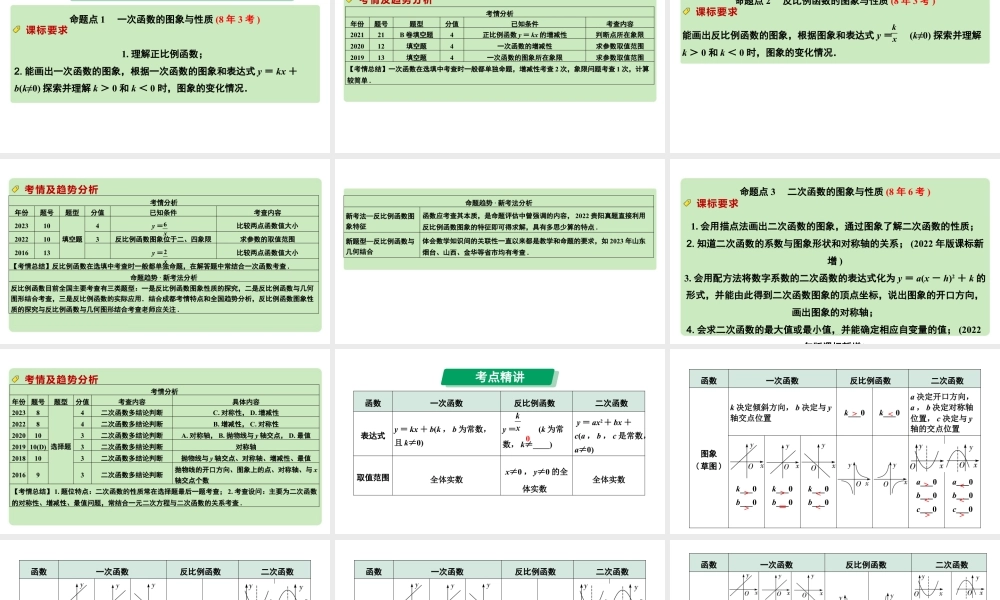Select the a≥0 condition in 二次函数 column
This screenshot has width=1000, height=600.
tap(925, 481)
